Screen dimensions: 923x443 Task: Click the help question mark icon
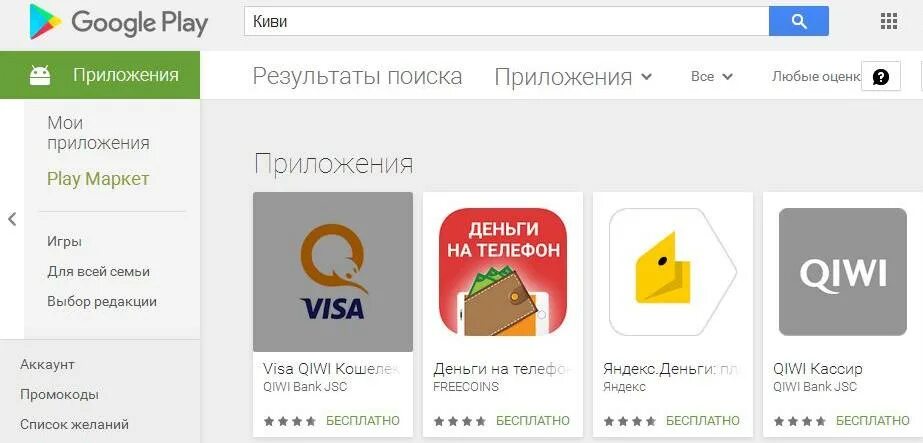pyautogui.click(x=881, y=76)
